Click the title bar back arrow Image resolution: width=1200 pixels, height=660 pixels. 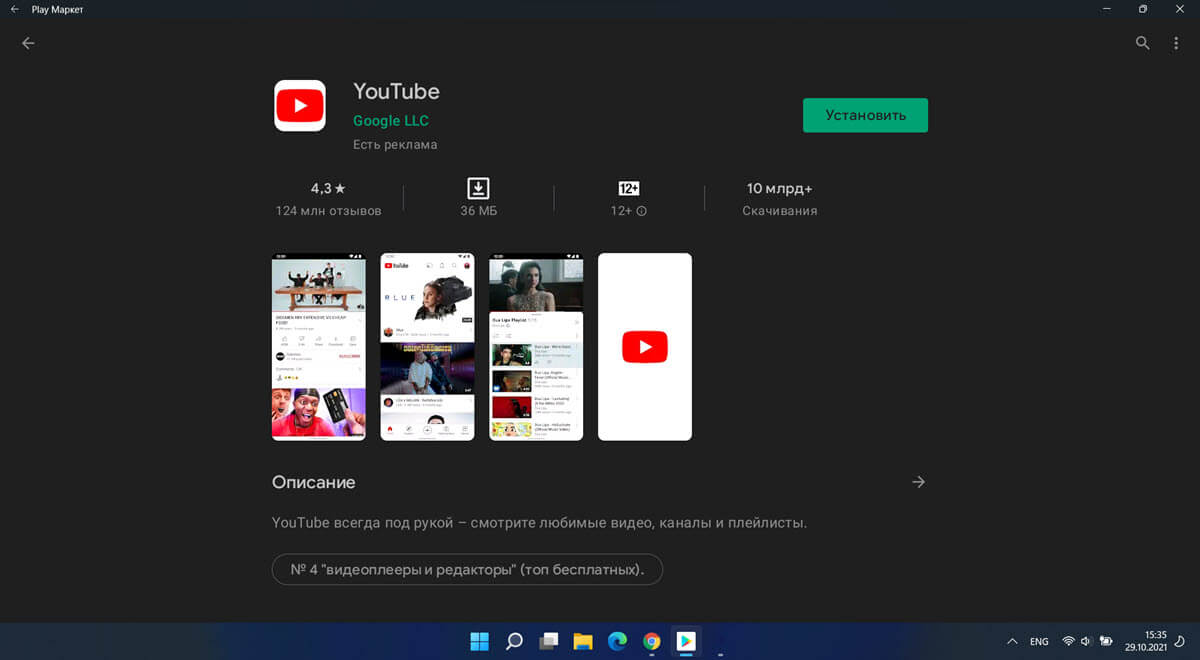pos(14,9)
